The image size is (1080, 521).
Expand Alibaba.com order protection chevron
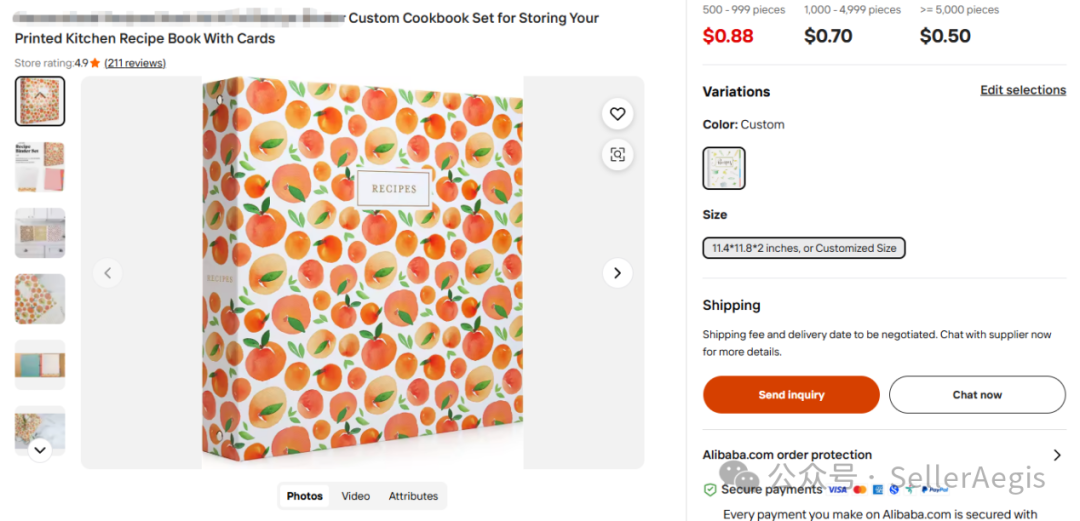1057,455
